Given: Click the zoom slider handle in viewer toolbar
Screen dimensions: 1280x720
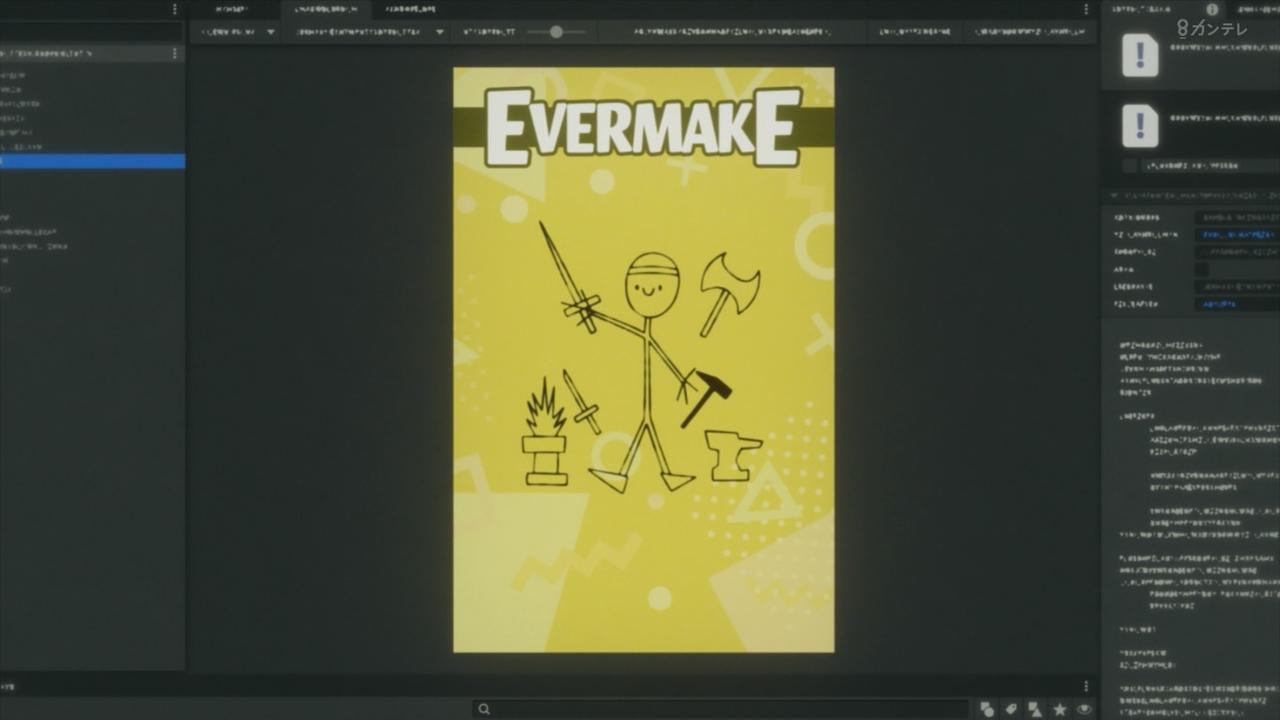Looking at the screenshot, I should click(x=556, y=32).
